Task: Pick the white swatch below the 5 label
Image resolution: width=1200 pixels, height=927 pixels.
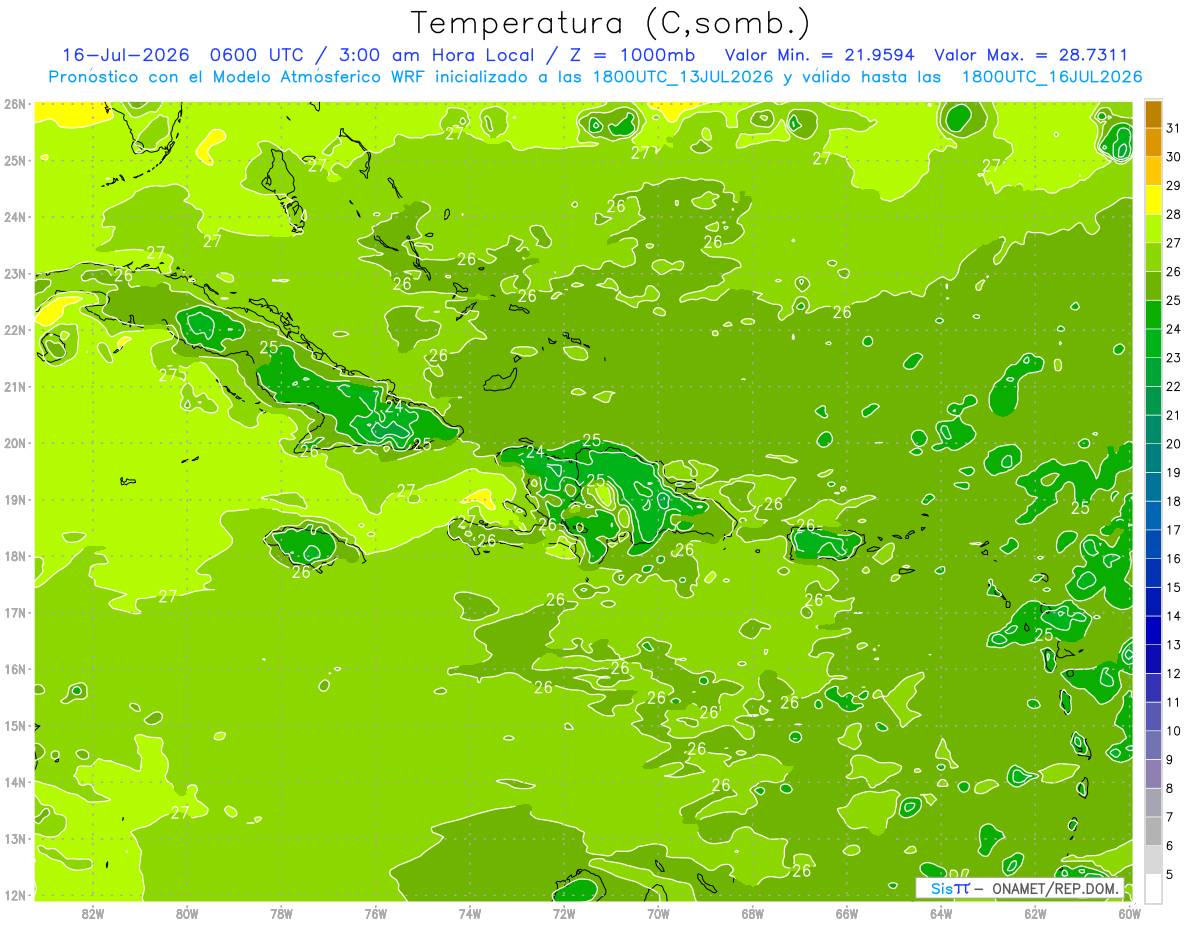Action: [x=1153, y=888]
